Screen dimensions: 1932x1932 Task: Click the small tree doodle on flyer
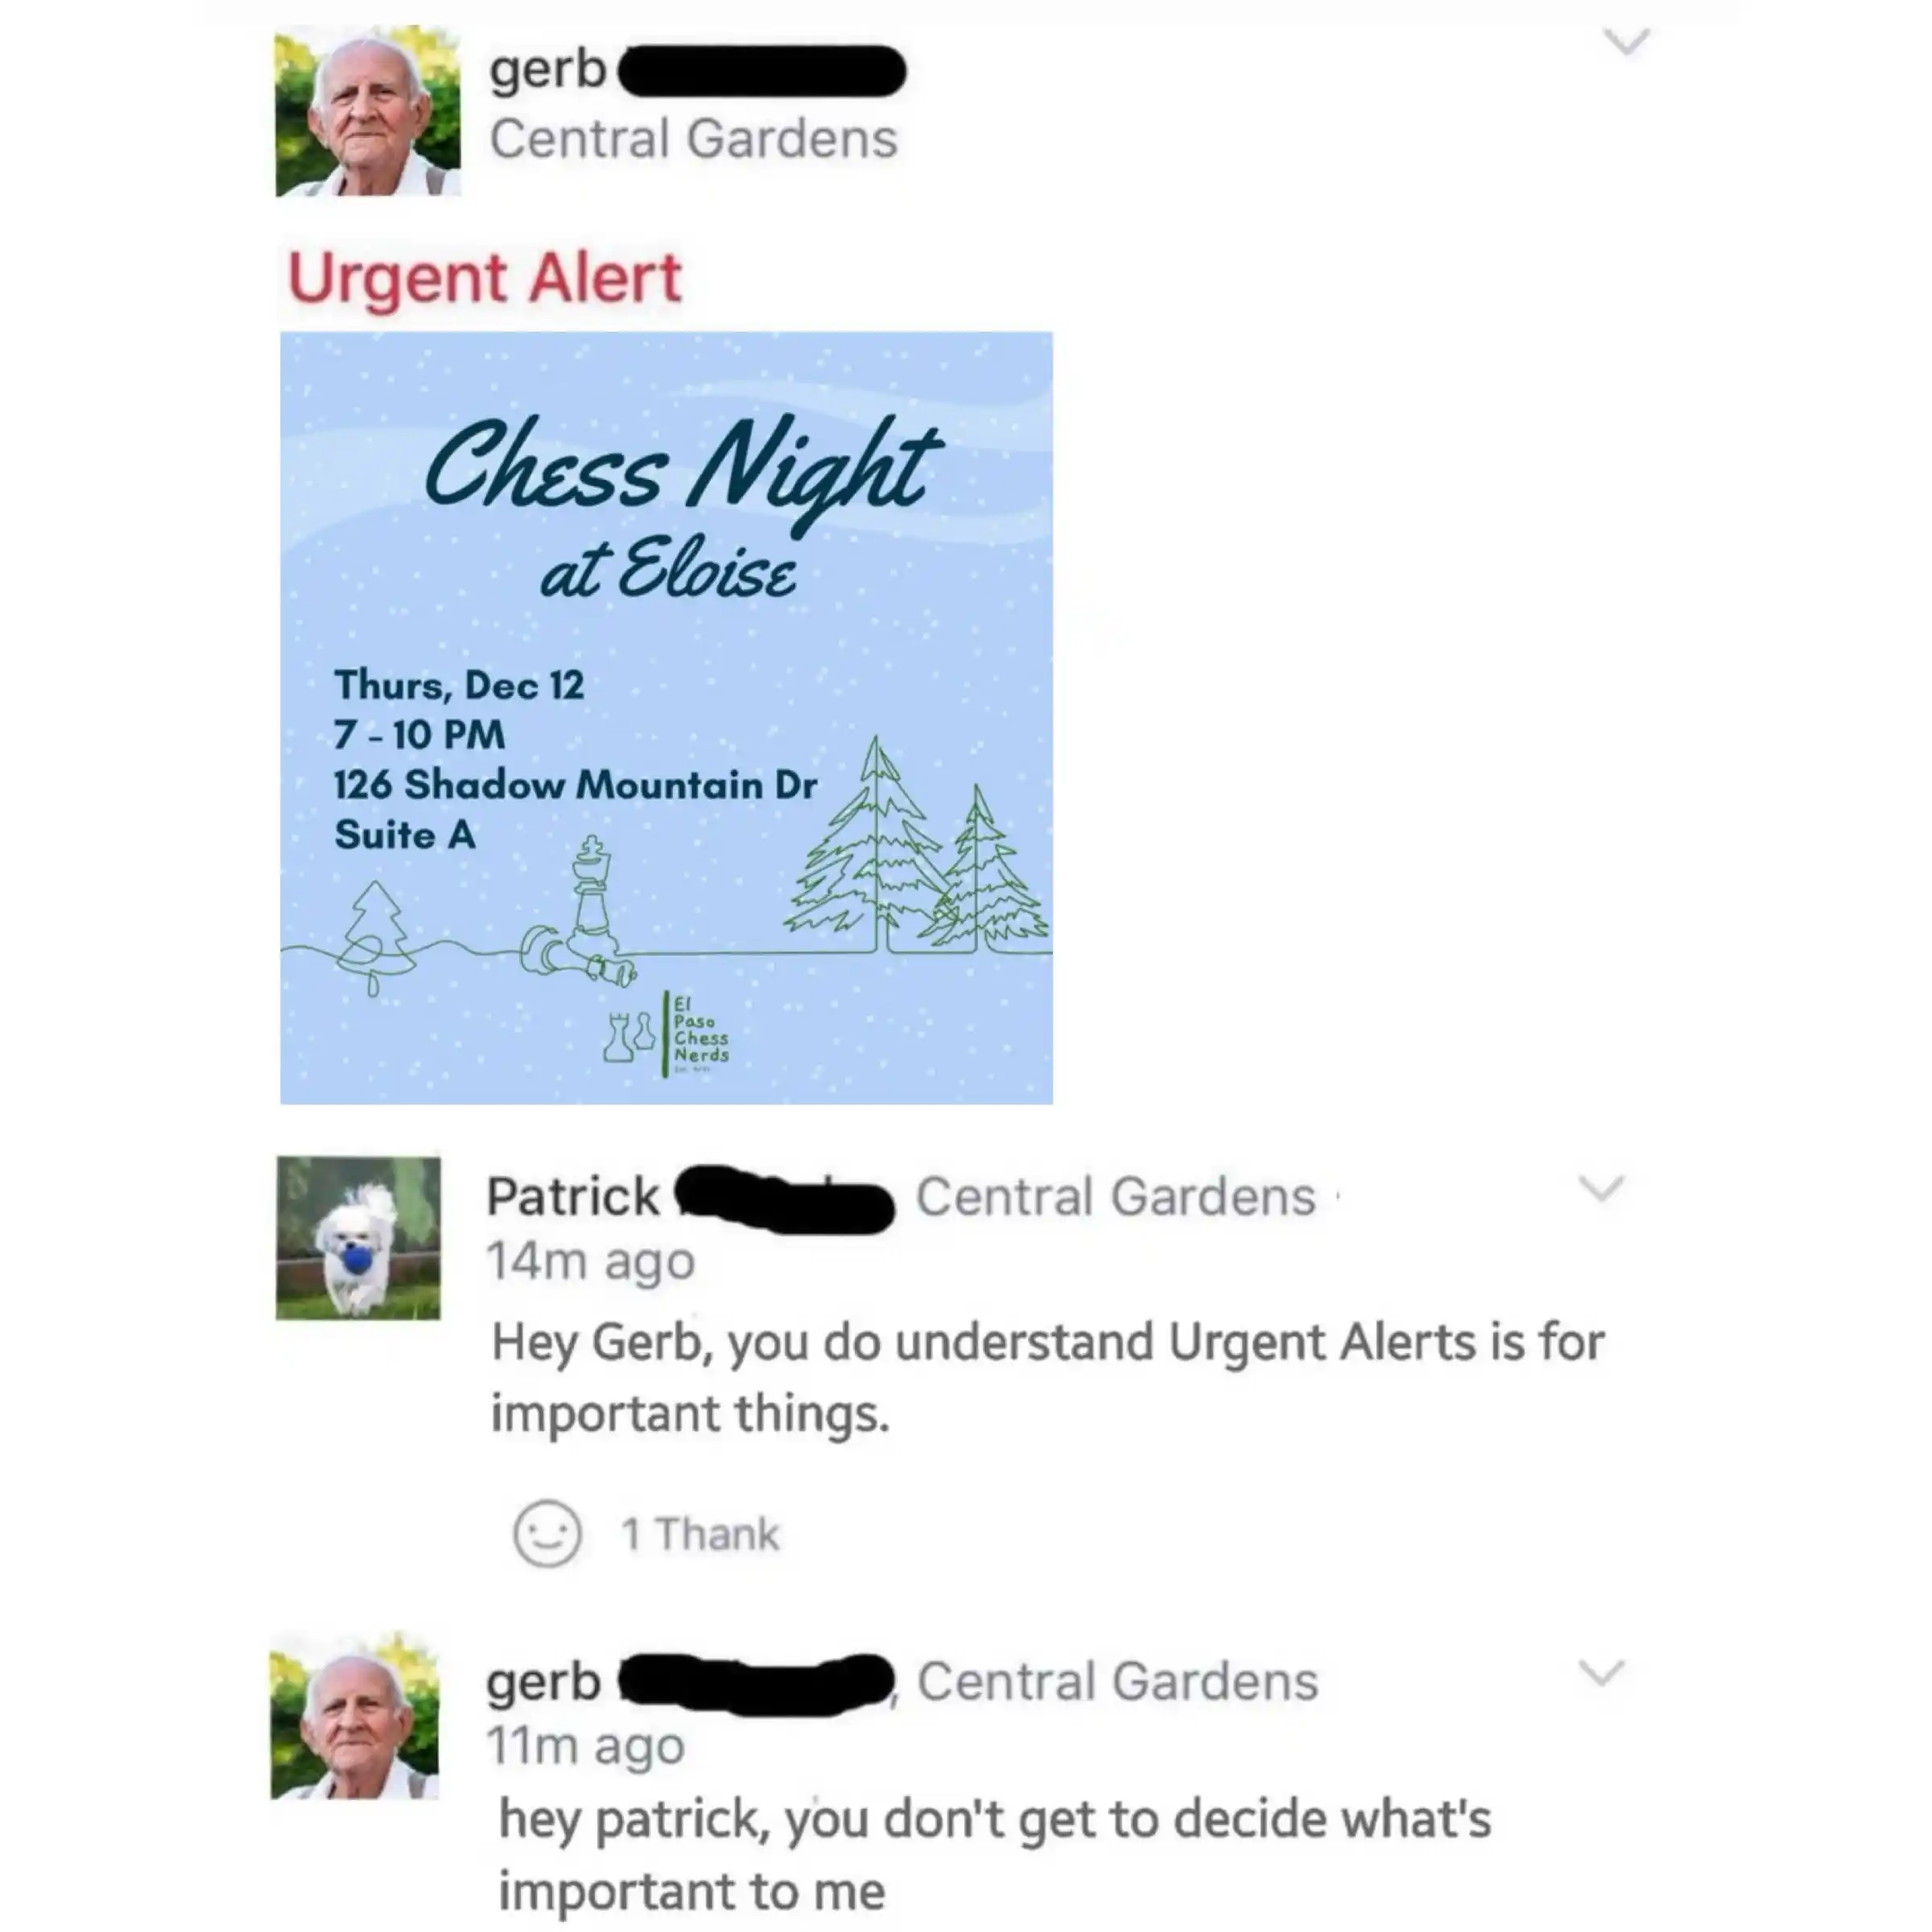click(x=375, y=937)
